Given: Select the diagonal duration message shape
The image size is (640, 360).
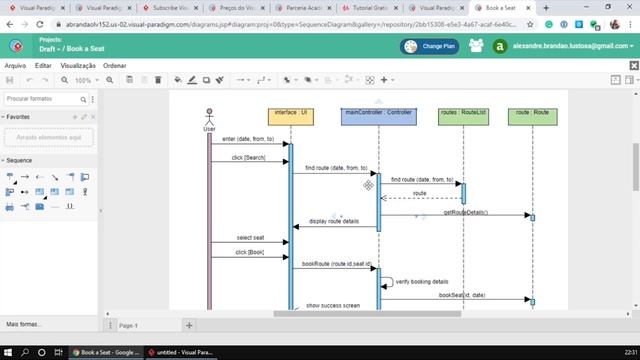Looking at the screenshot, I should [x=55, y=177].
